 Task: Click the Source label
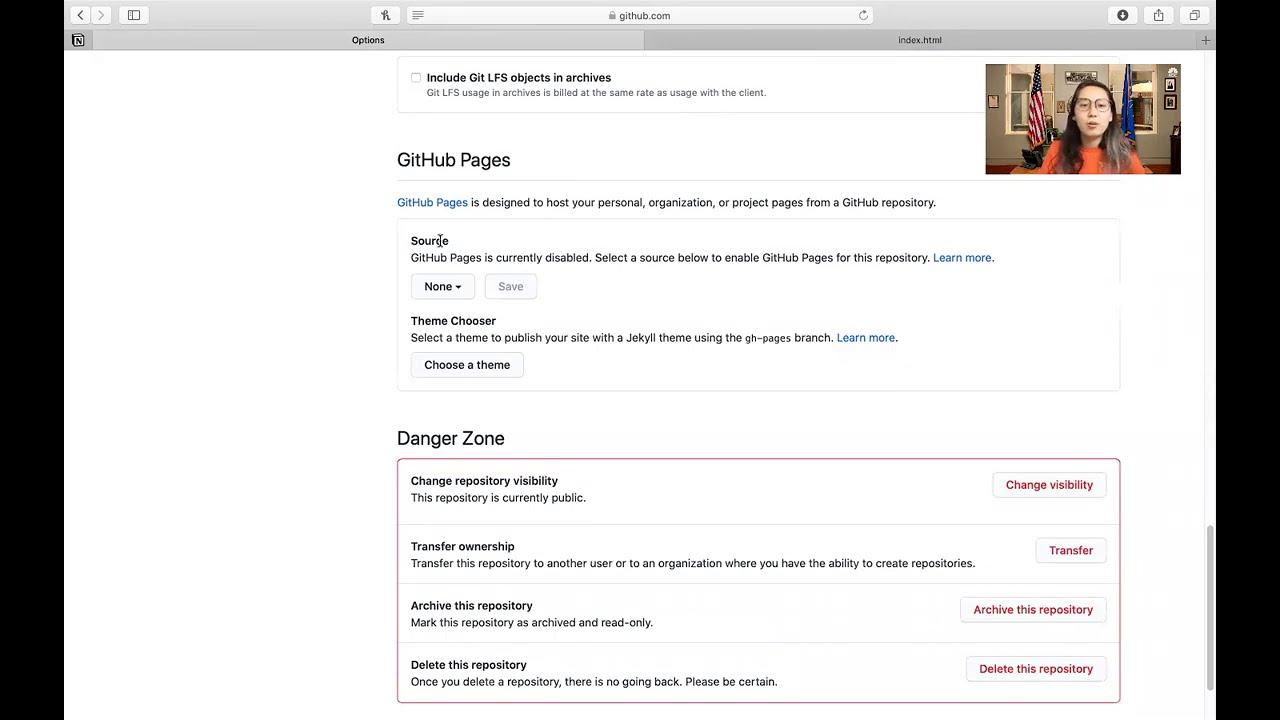(x=429, y=241)
